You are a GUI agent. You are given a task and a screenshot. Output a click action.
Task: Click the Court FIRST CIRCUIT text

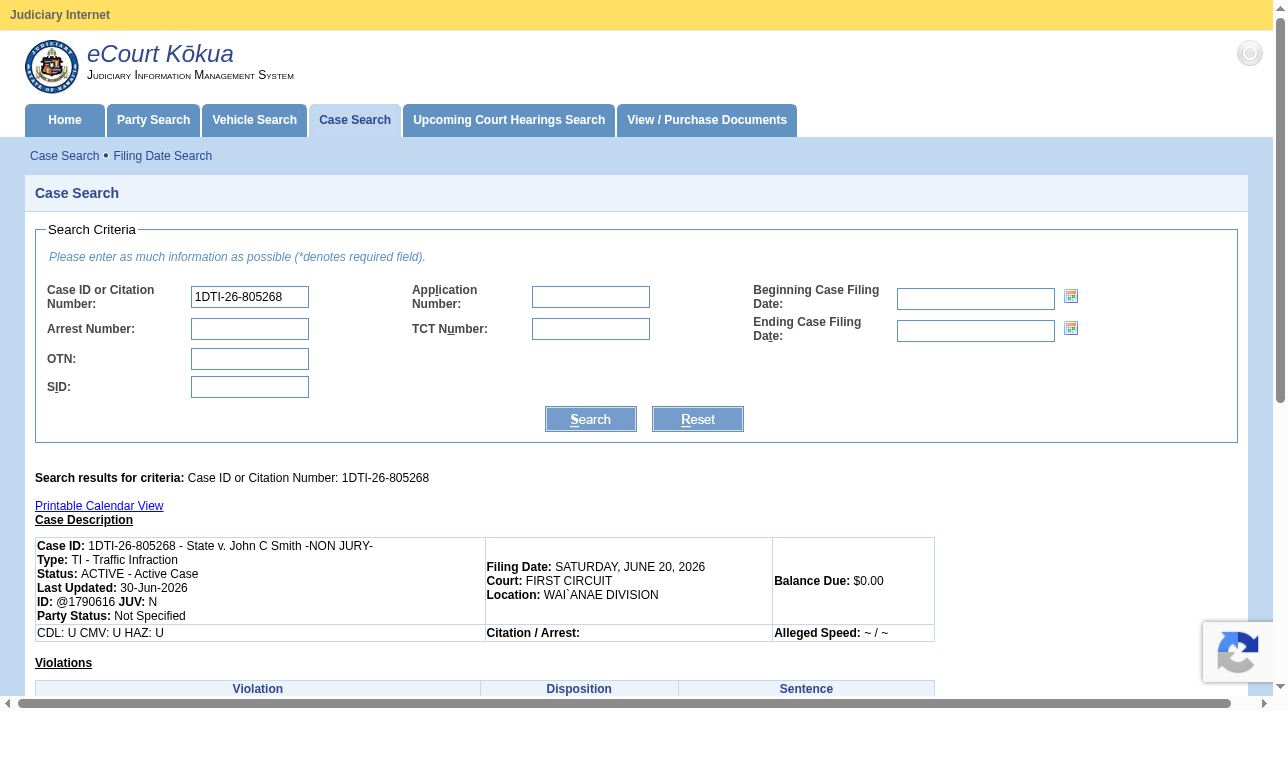(x=550, y=581)
